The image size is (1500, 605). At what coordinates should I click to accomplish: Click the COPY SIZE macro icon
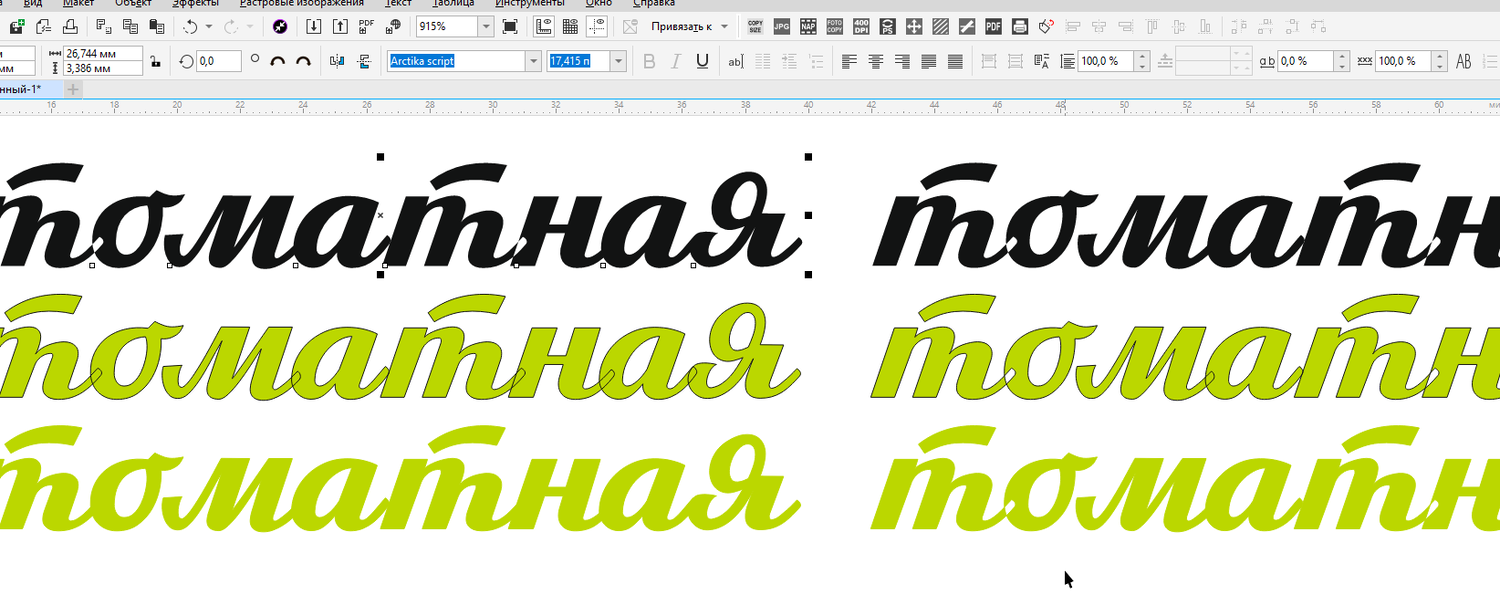755,26
